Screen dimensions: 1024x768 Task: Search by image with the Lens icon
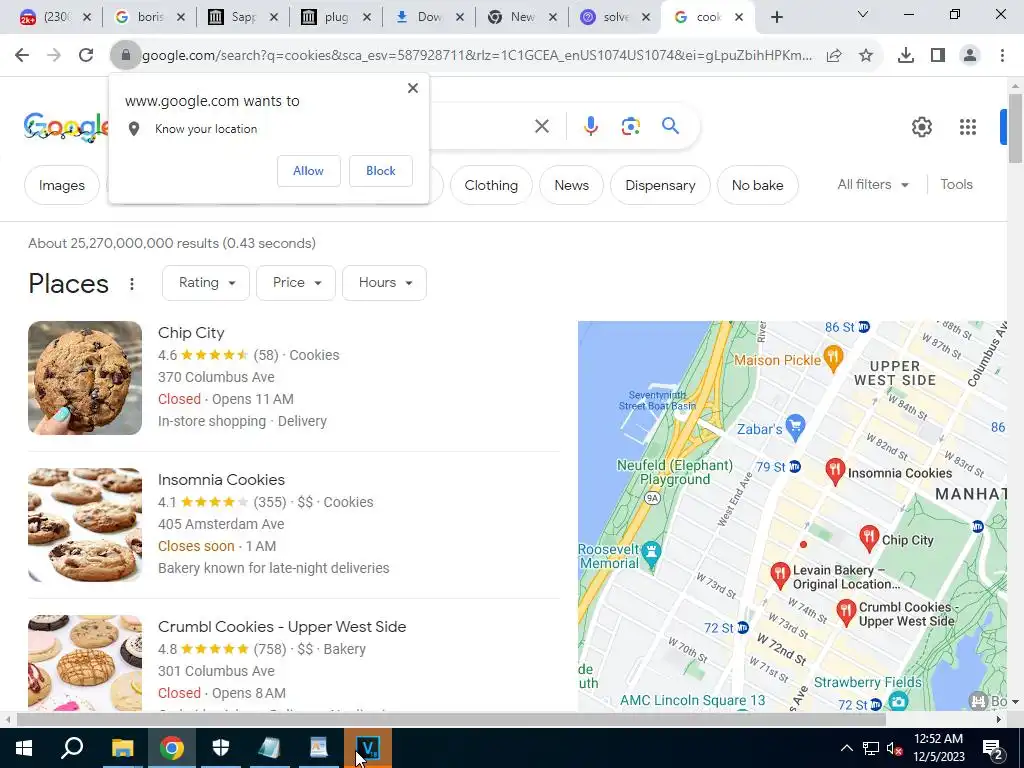pyautogui.click(x=630, y=126)
